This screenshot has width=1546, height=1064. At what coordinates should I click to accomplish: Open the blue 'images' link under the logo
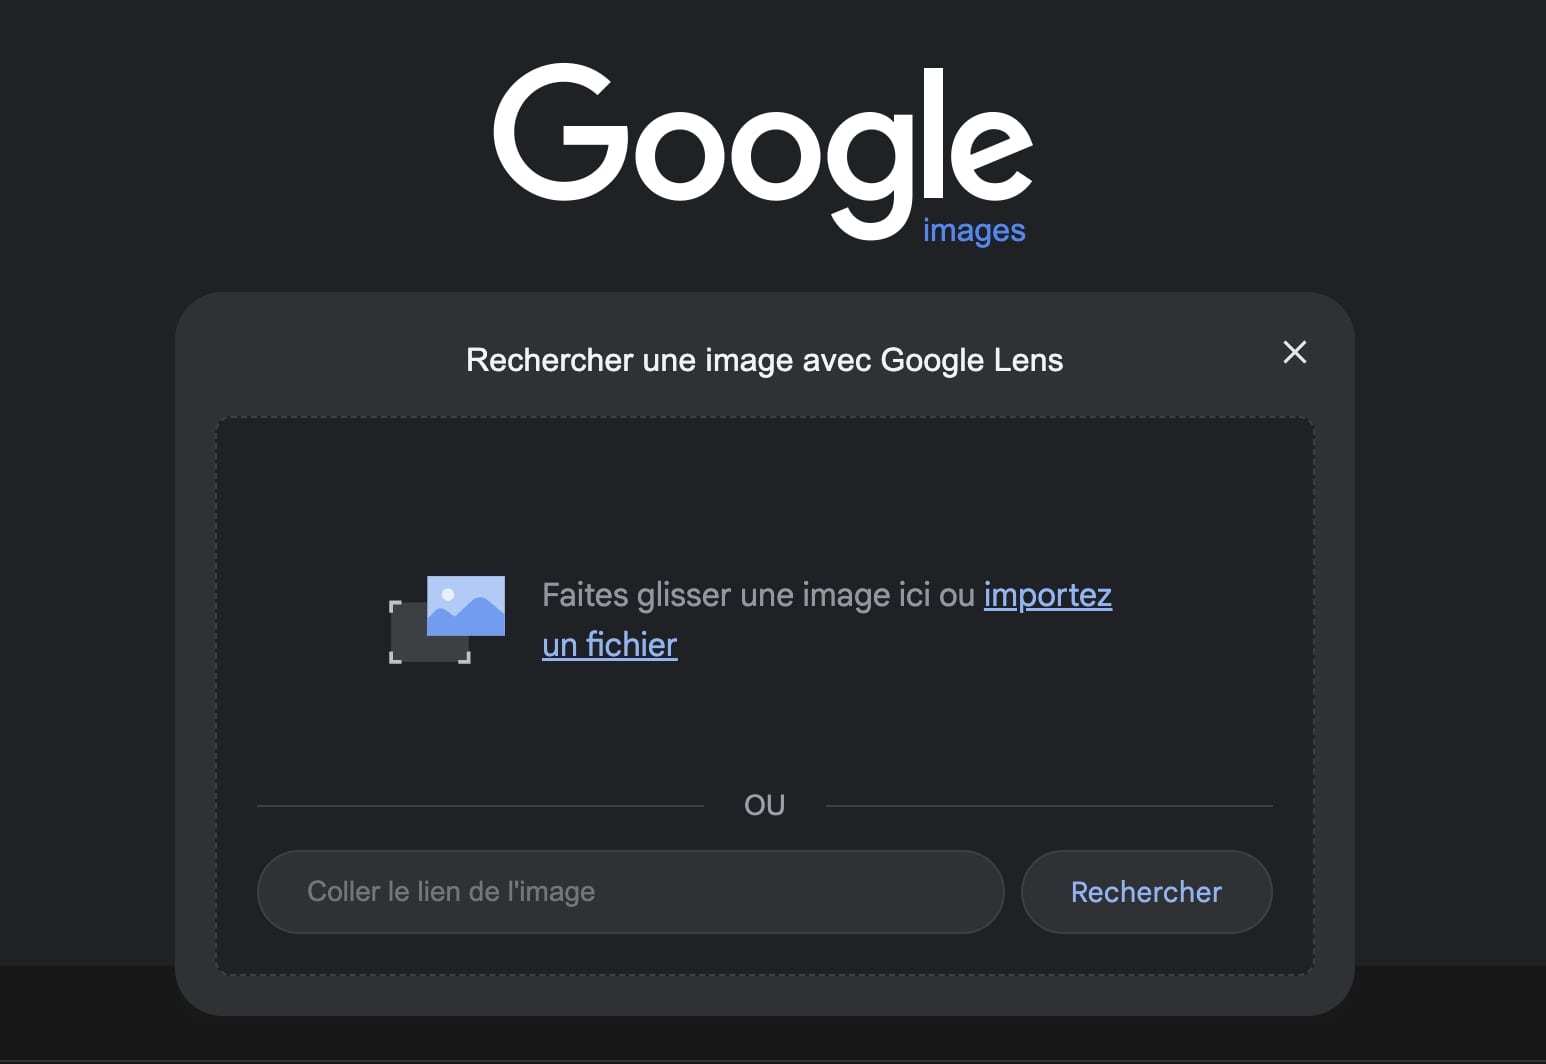[973, 229]
